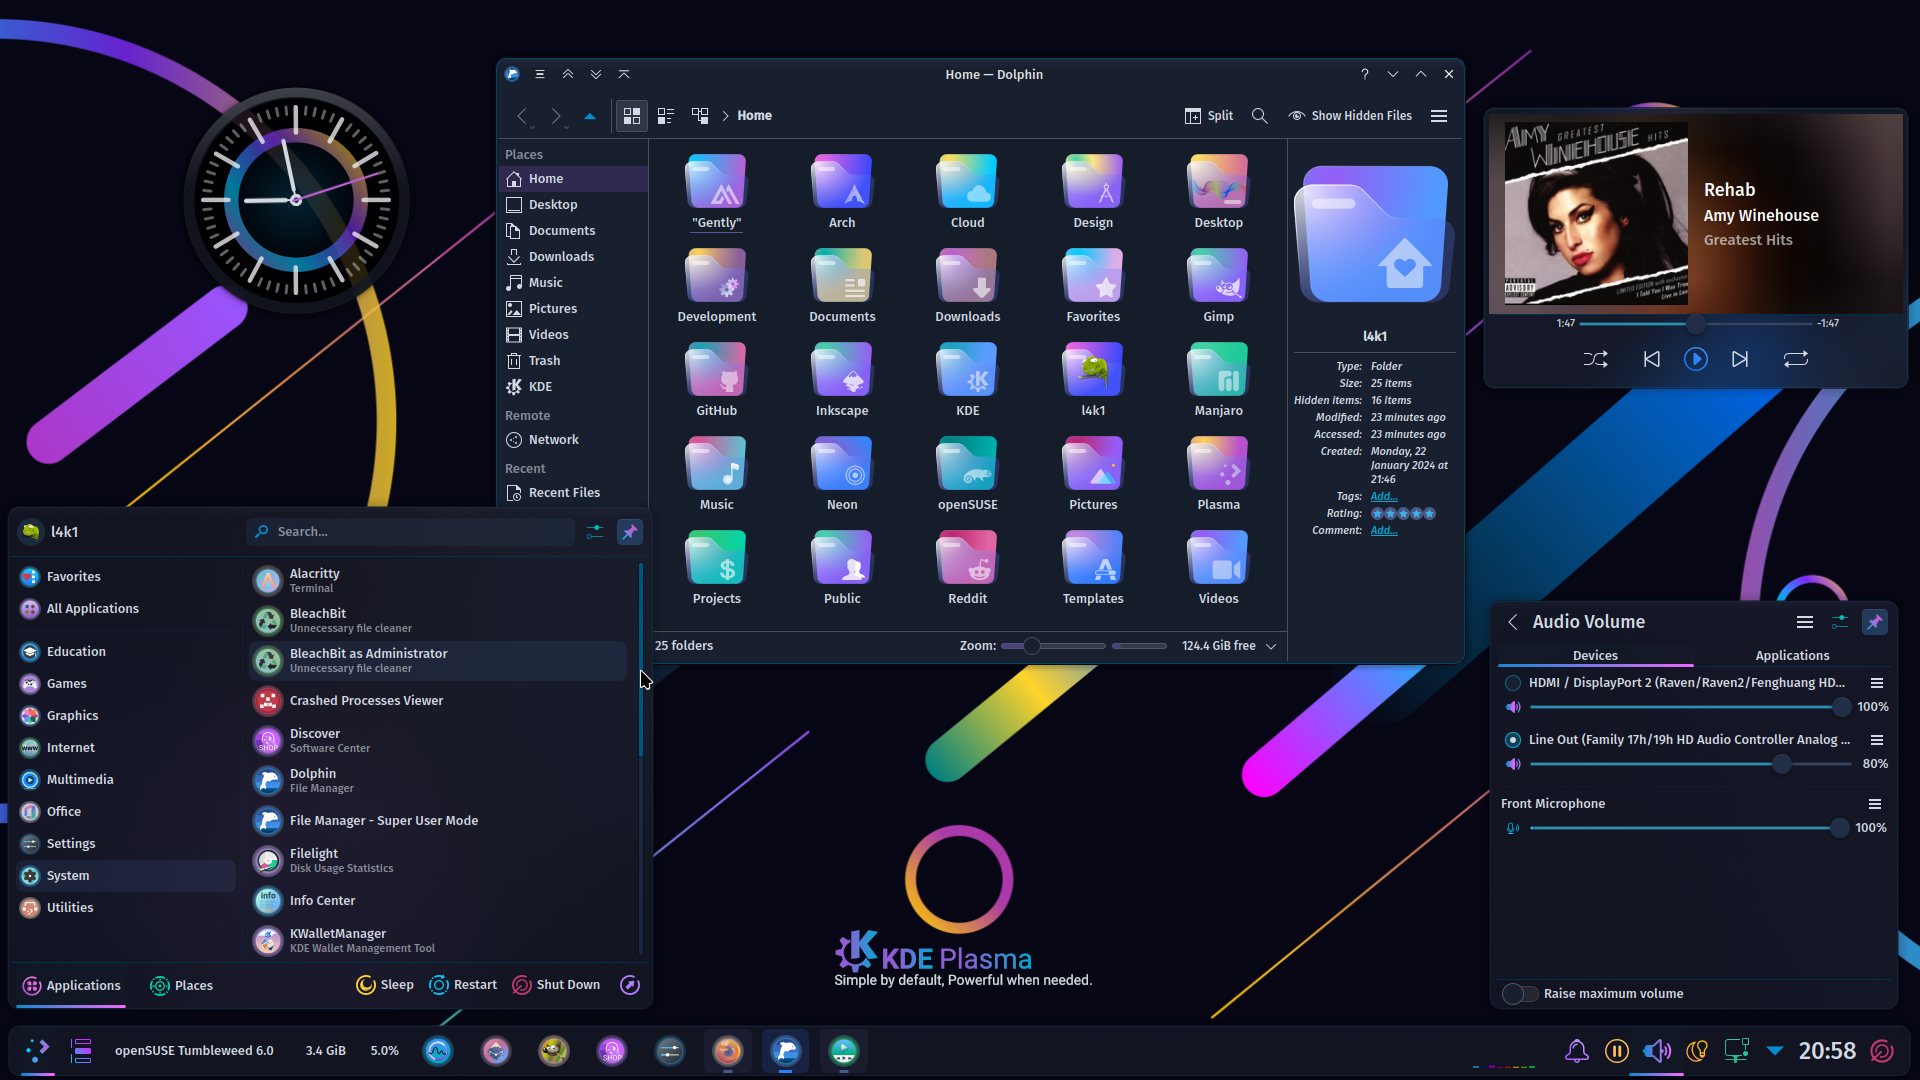1920x1080 pixels.
Task: Open All Applications in launcher
Action: coord(126,609)
